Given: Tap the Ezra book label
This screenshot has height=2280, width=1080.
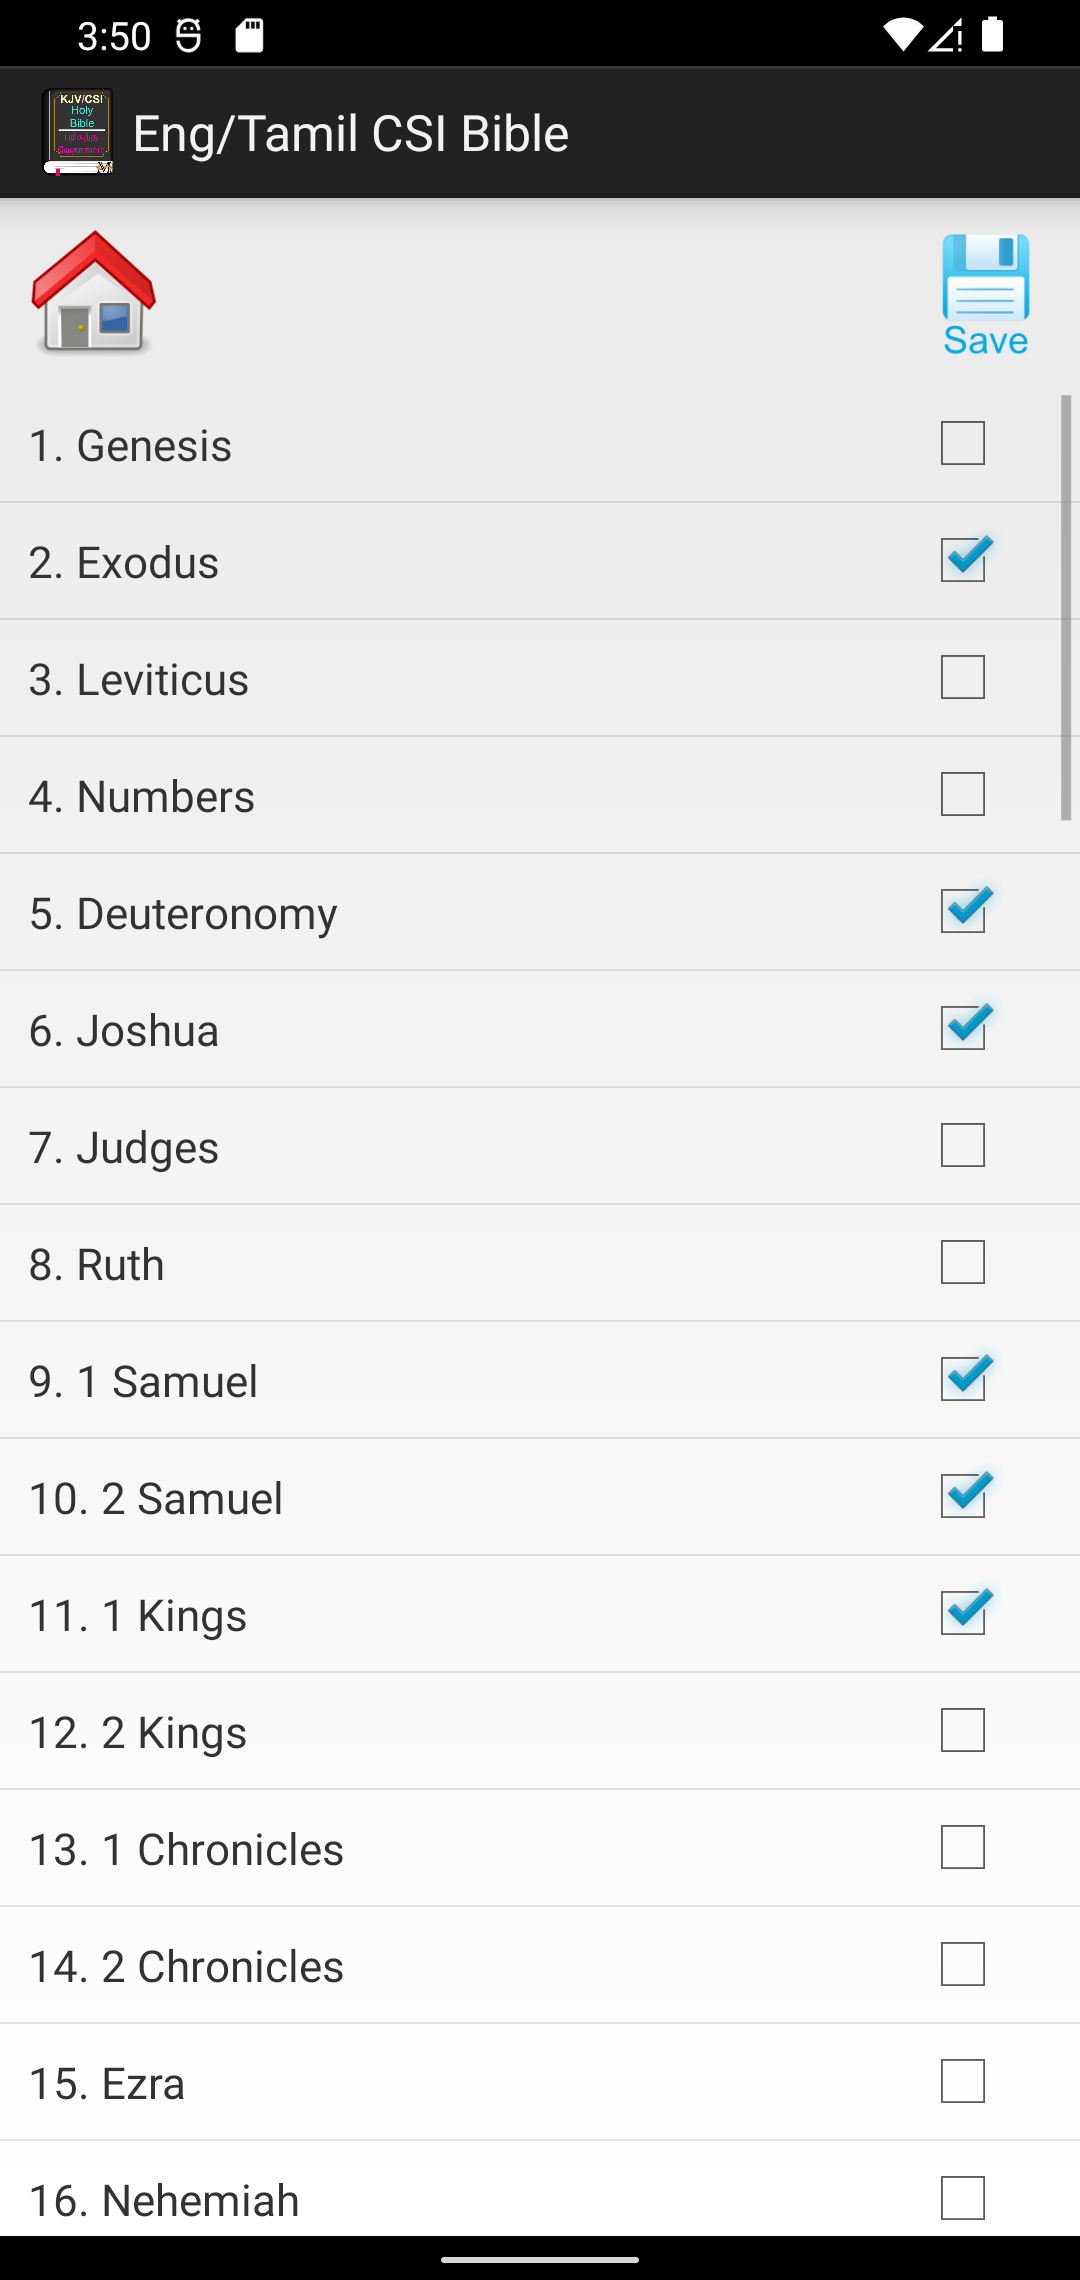Looking at the screenshot, I should (x=107, y=2084).
